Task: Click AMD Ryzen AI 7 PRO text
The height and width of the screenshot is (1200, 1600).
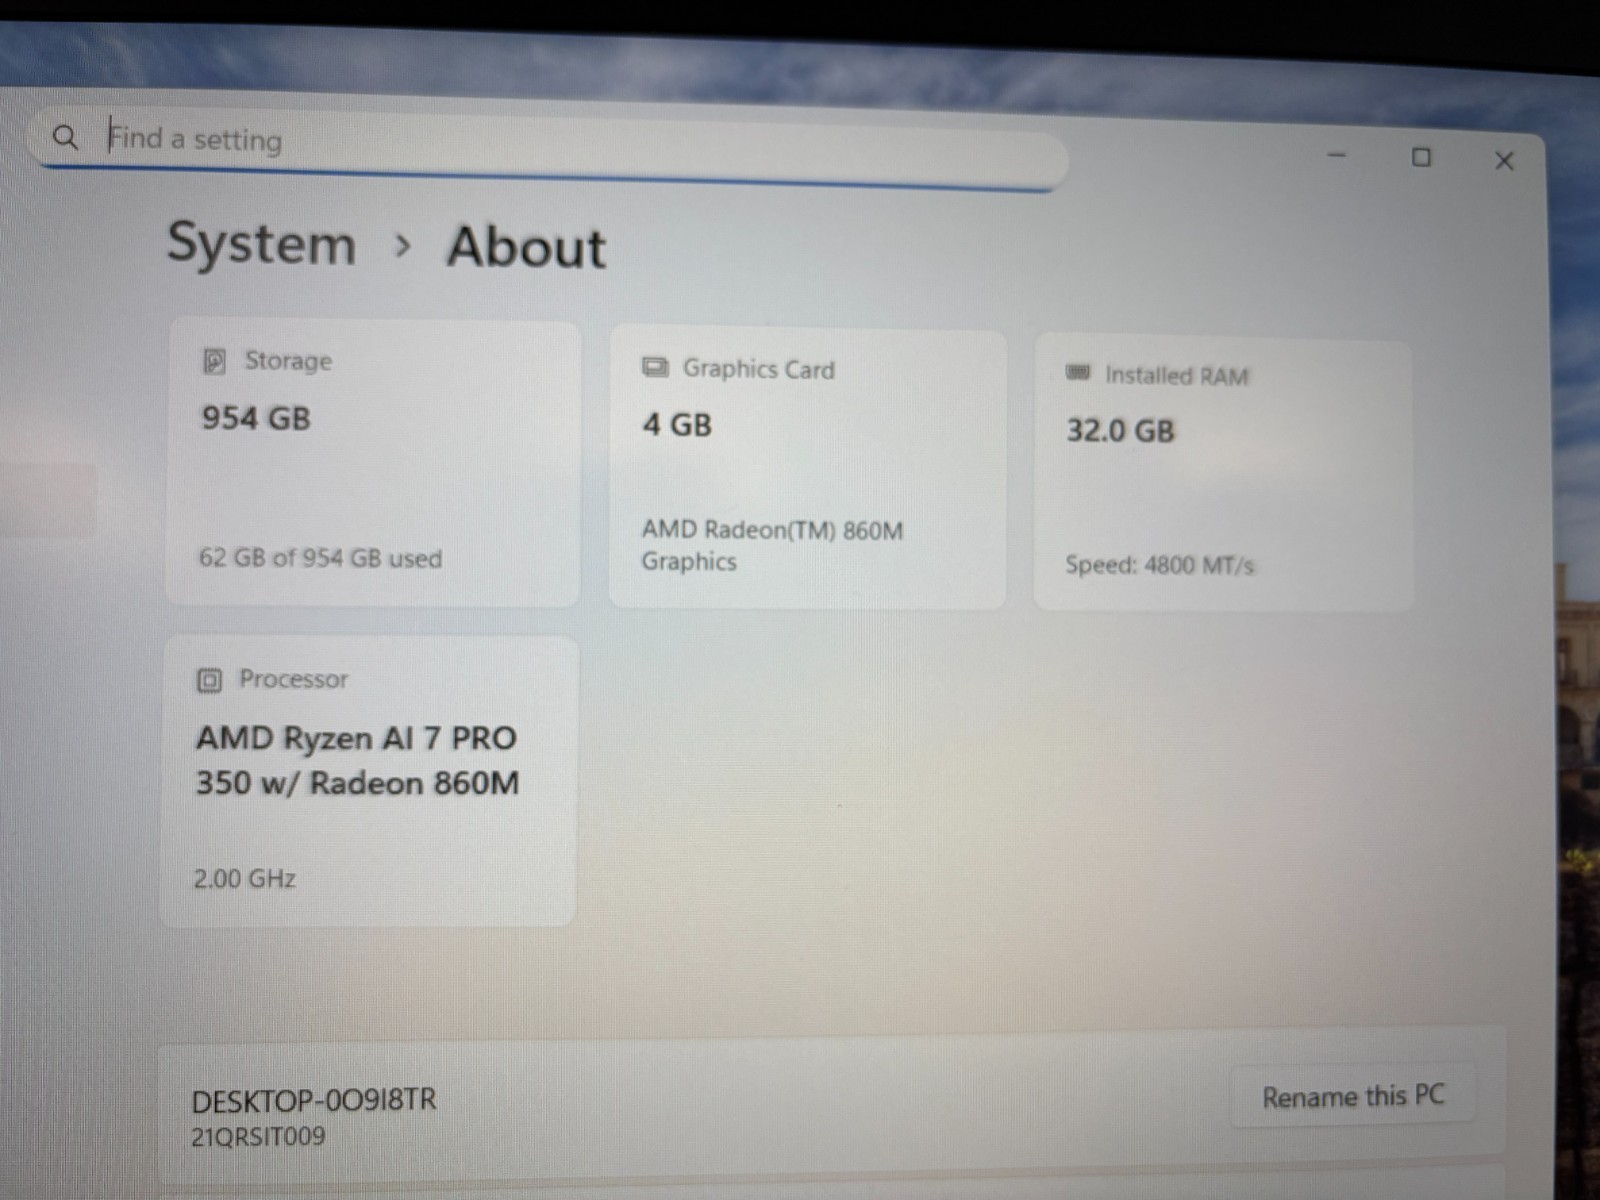Action: 357,760
